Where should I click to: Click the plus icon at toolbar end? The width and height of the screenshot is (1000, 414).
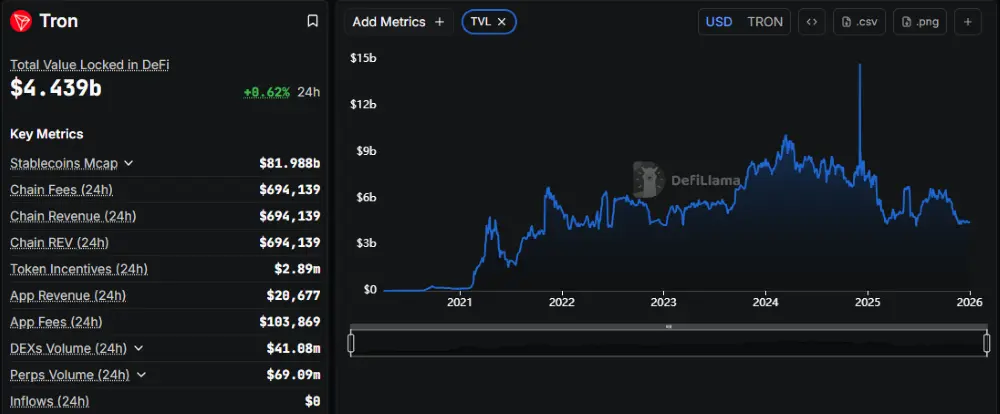967,22
